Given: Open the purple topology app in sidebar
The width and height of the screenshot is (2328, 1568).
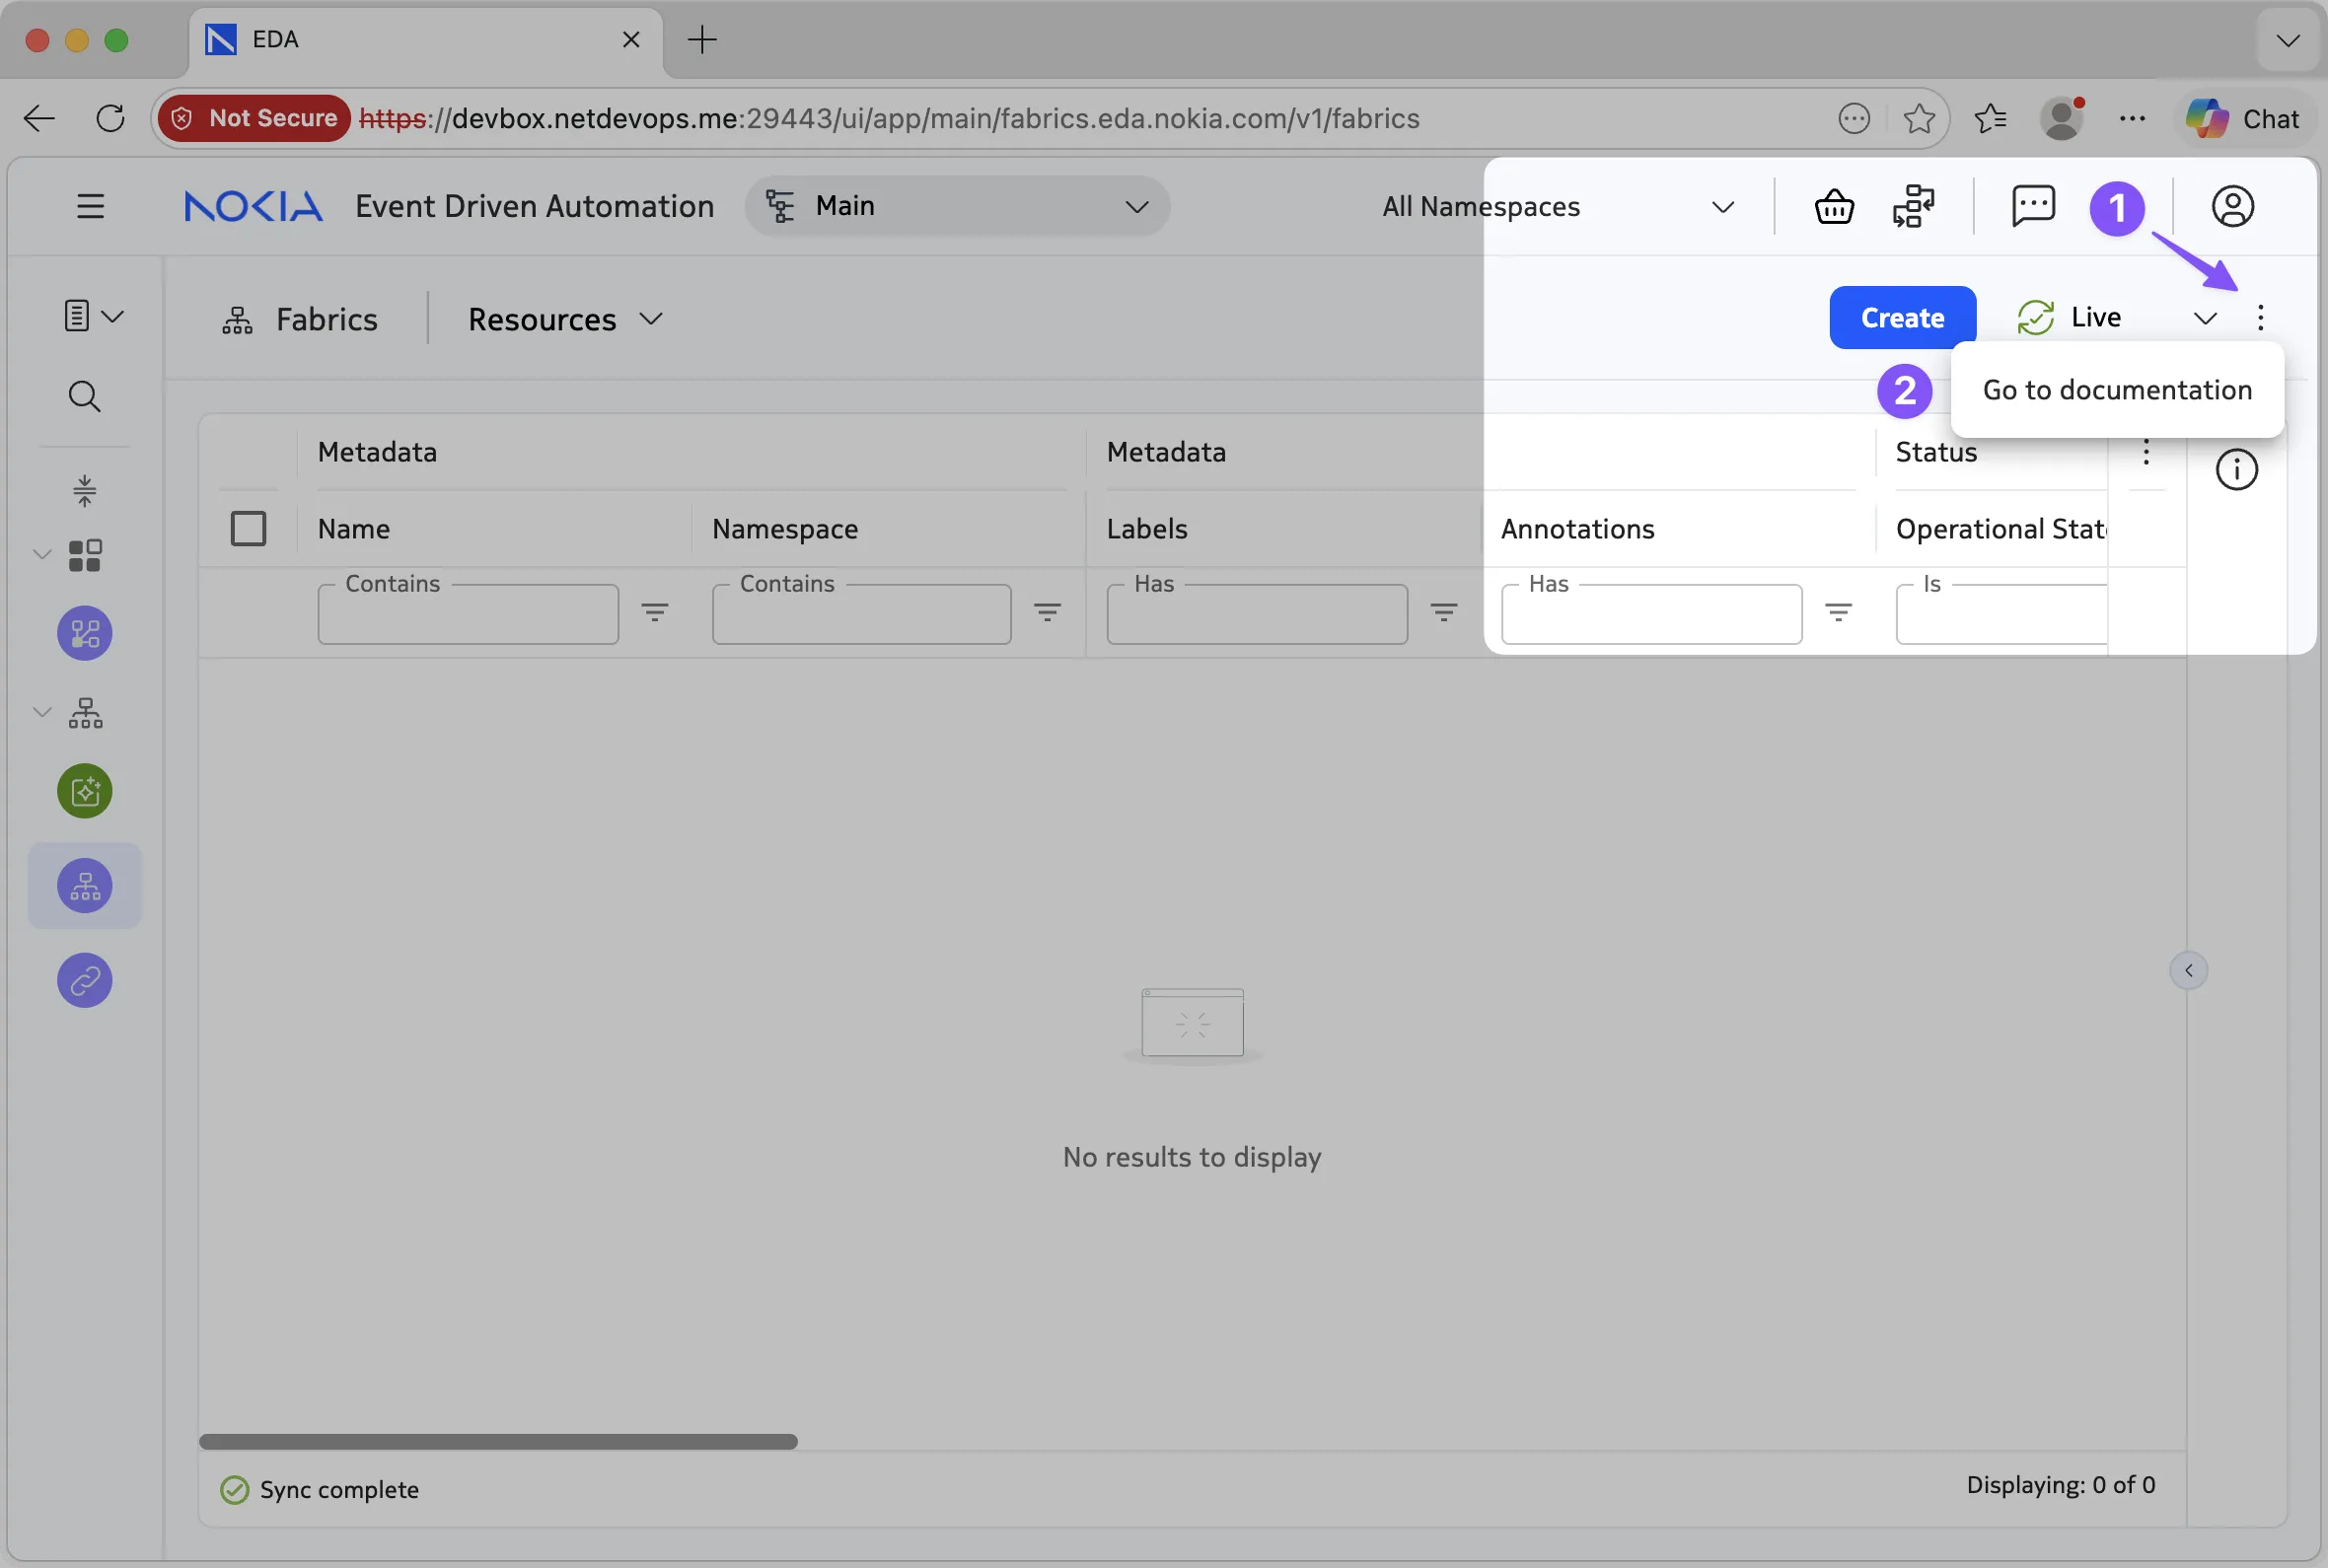Looking at the screenshot, I should pyautogui.click(x=85, y=633).
